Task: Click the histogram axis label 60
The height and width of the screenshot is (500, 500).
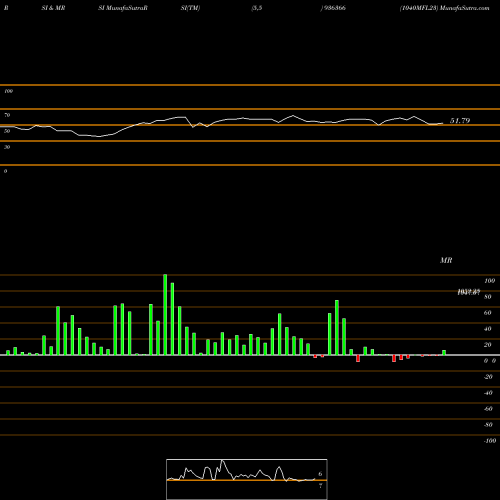Action: [487, 313]
